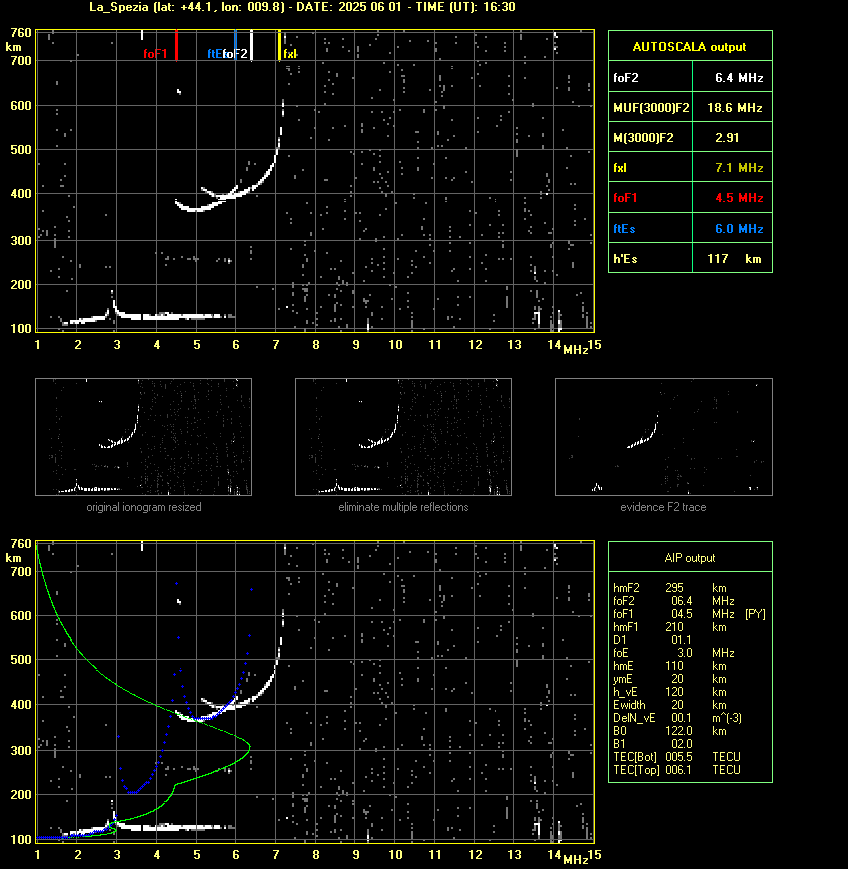Select the AIP foF1 04.5 MHz row
Viewport: 848px width, 869px height.
pyautogui.click(x=689, y=614)
